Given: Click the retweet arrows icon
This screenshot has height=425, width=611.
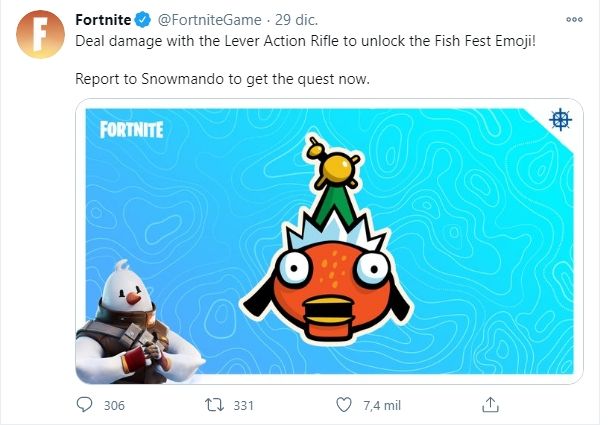Looking at the screenshot, I should pos(212,405).
